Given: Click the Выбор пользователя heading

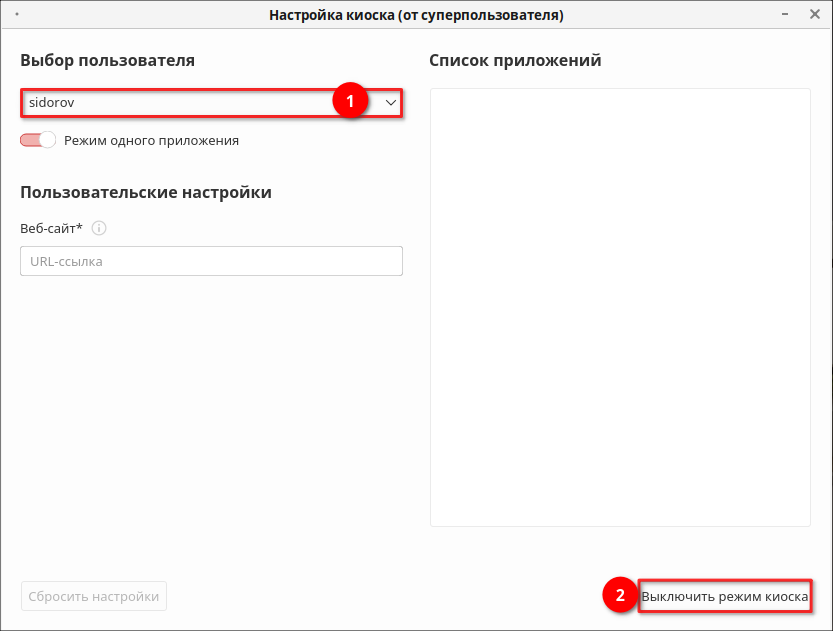Looking at the screenshot, I should pyautogui.click(x=107, y=60).
